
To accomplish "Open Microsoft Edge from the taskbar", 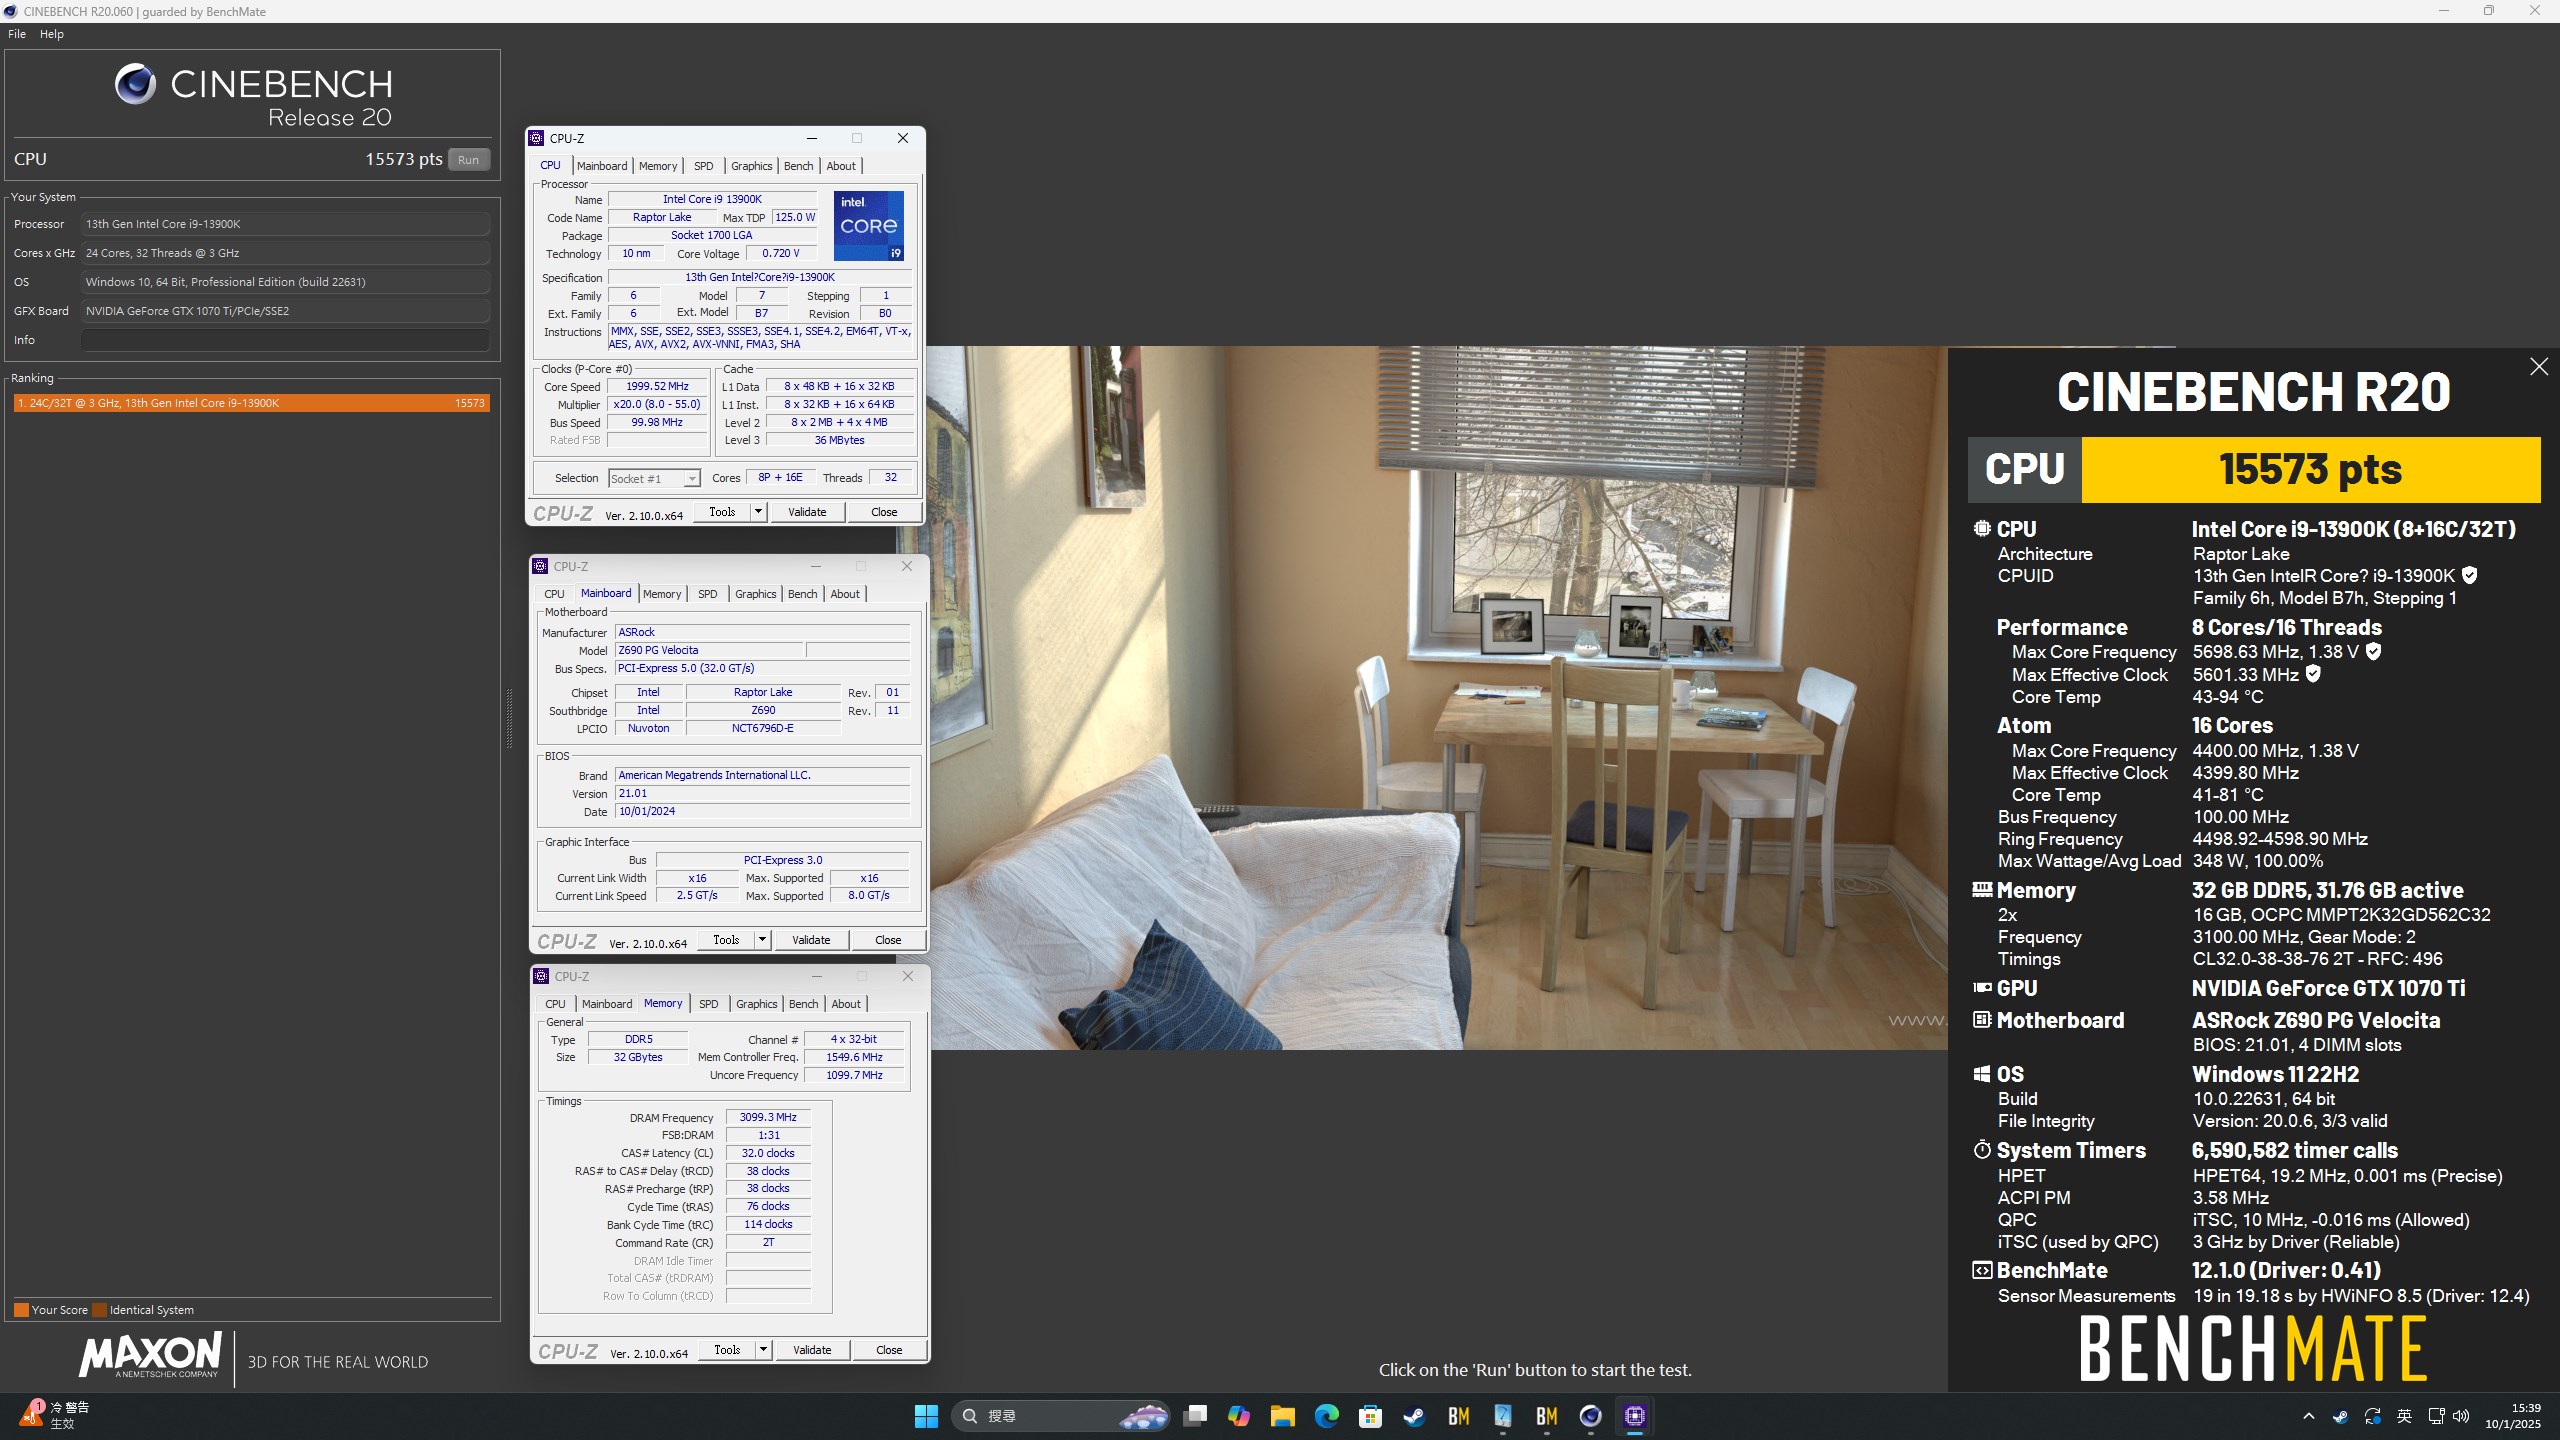I will (1327, 1416).
